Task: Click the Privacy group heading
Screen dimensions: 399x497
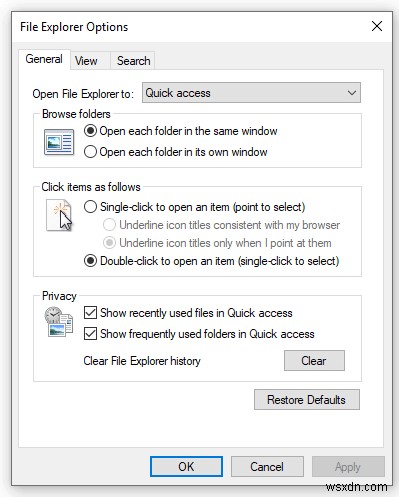Action: click(x=59, y=296)
